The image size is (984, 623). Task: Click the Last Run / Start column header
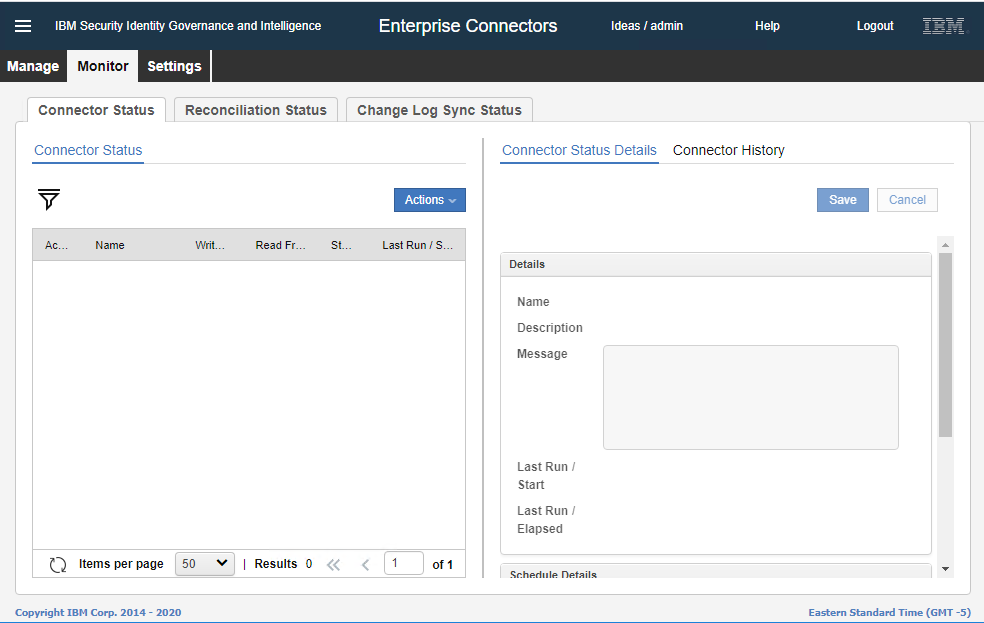tap(417, 245)
